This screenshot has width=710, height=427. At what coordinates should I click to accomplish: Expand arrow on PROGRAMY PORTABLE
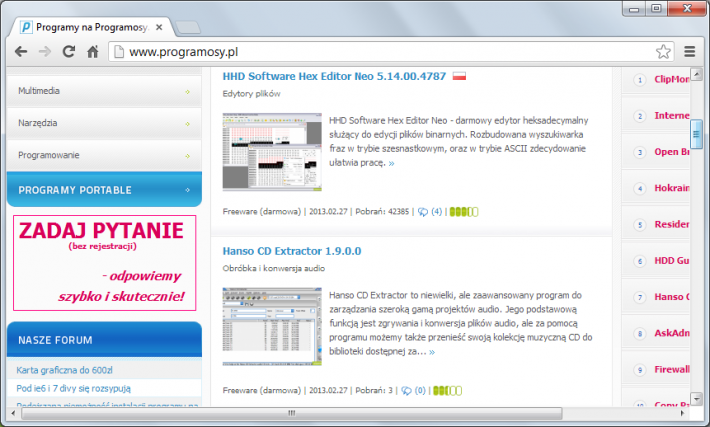click(x=187, y=190)
